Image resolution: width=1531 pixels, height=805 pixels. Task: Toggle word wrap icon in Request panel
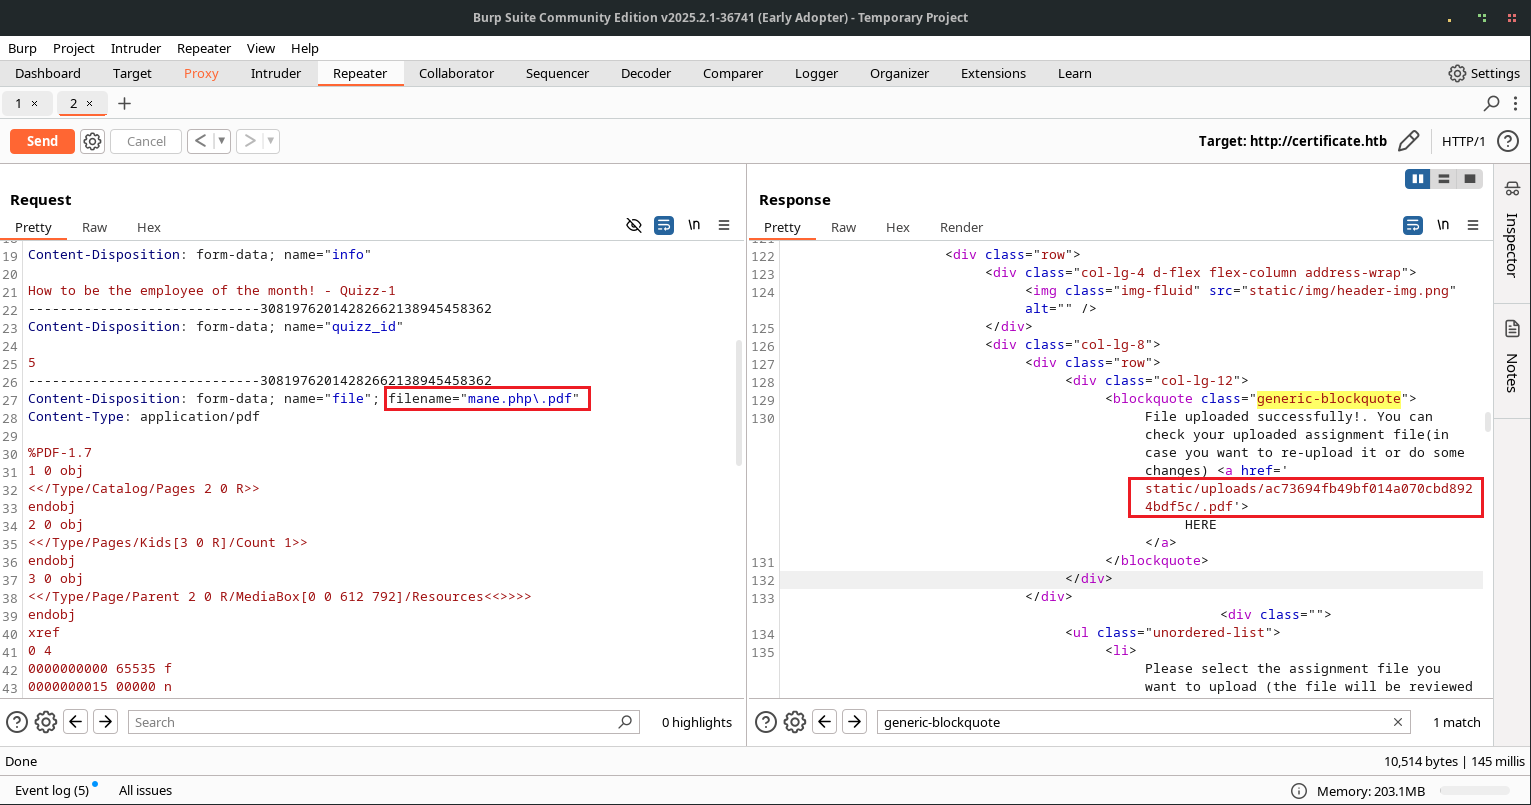coord(664,226)
